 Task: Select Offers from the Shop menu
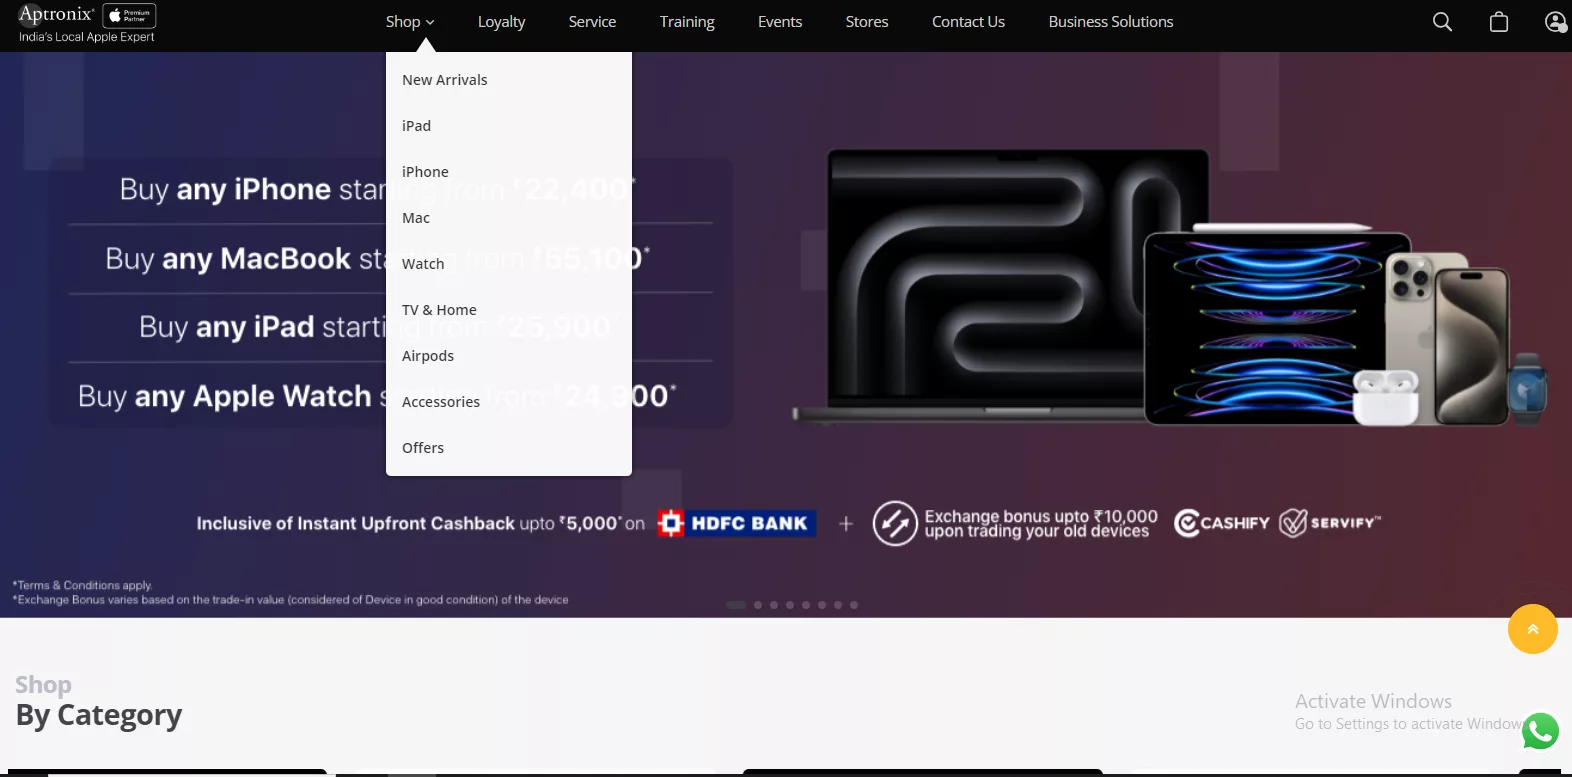tap(423, 448)
